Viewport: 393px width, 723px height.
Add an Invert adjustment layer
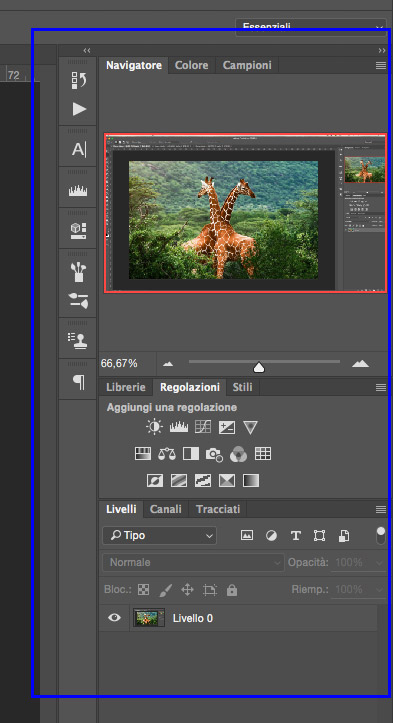coord(155,481)
